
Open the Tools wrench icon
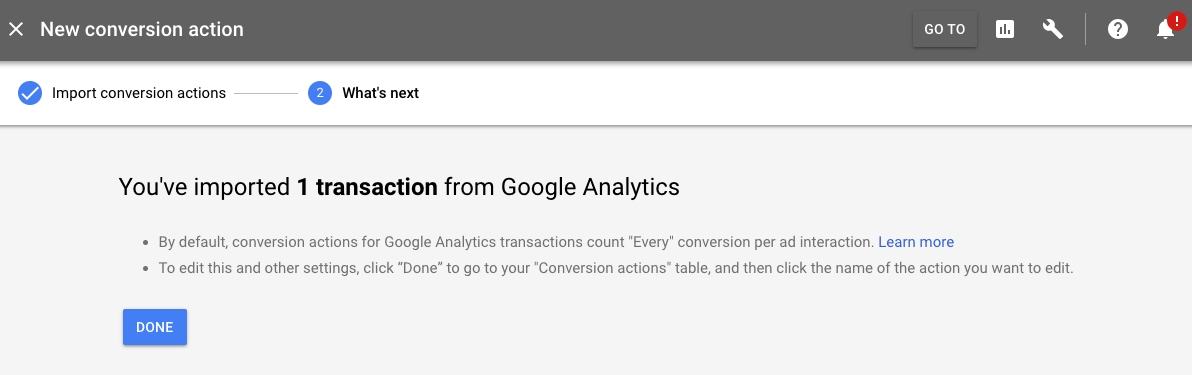click(x=1052, y=30)
